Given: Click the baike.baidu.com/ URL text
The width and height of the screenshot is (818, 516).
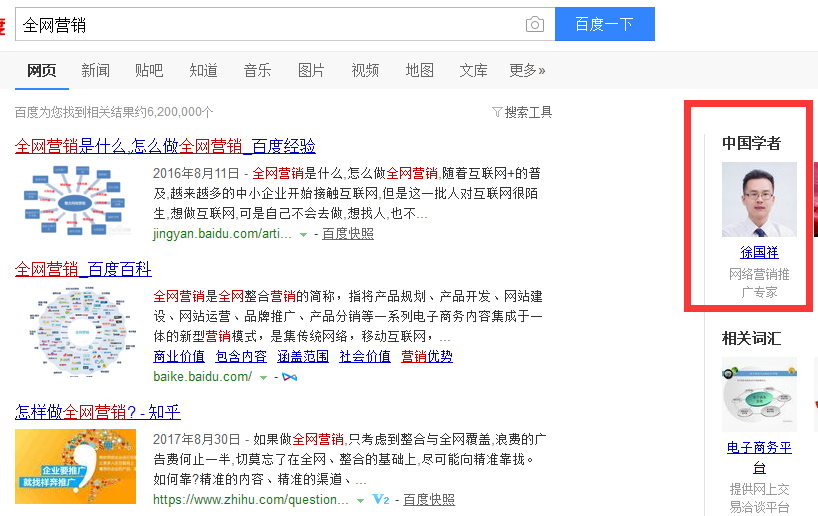Looking at the screenshot, I should click(203, 376).
